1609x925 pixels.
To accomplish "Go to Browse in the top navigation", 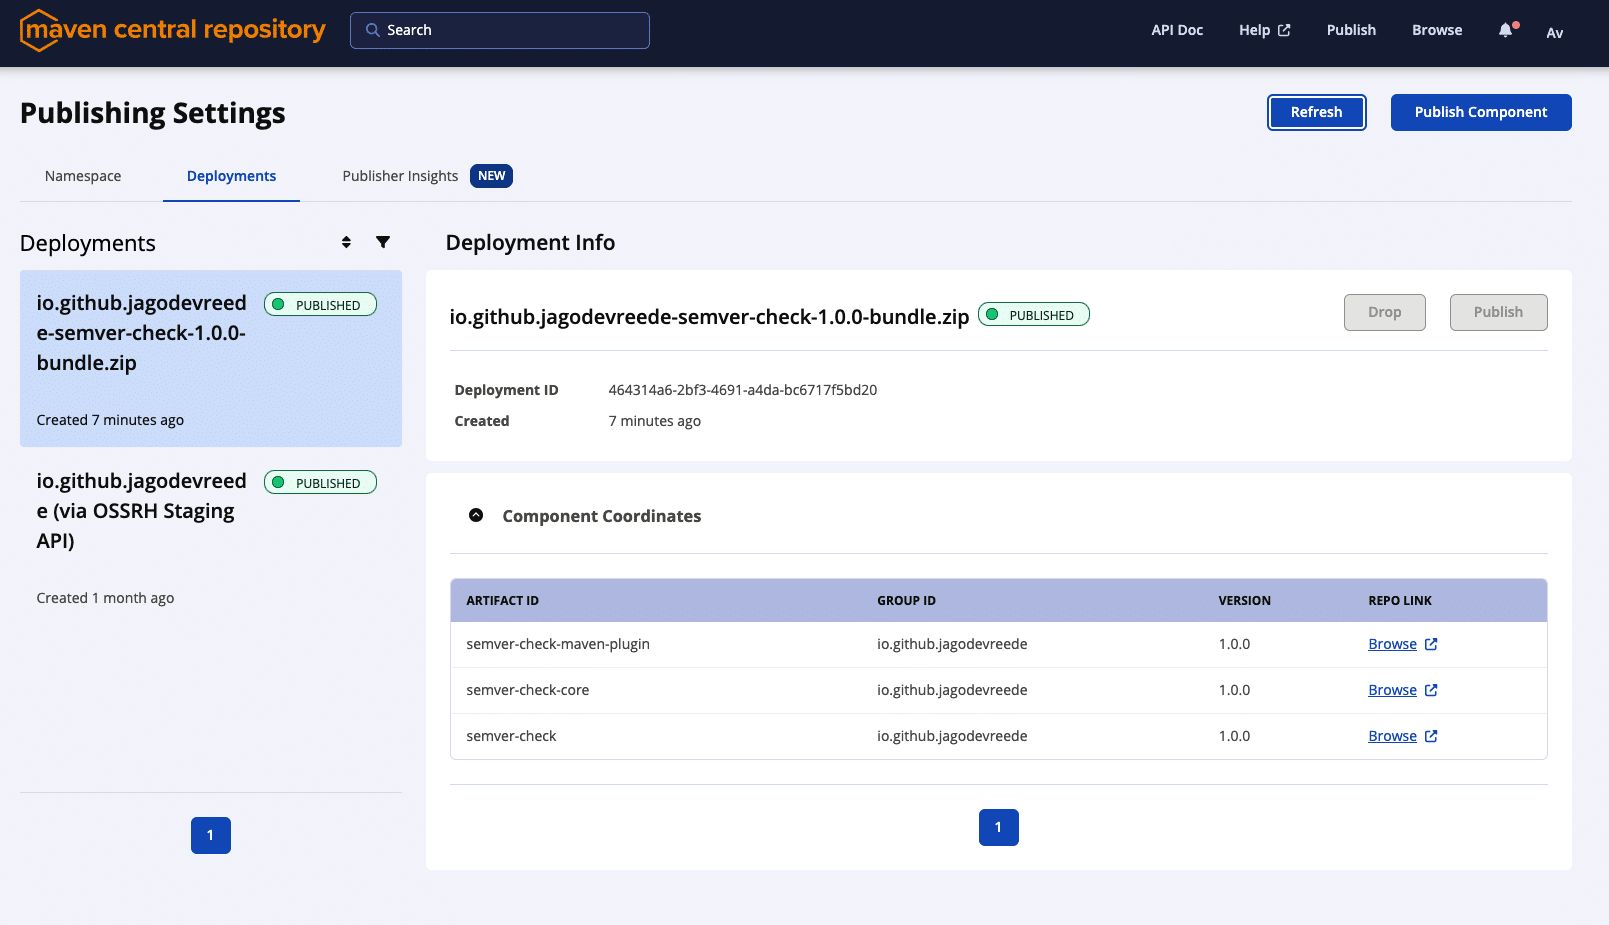I will coord(1436,30).
